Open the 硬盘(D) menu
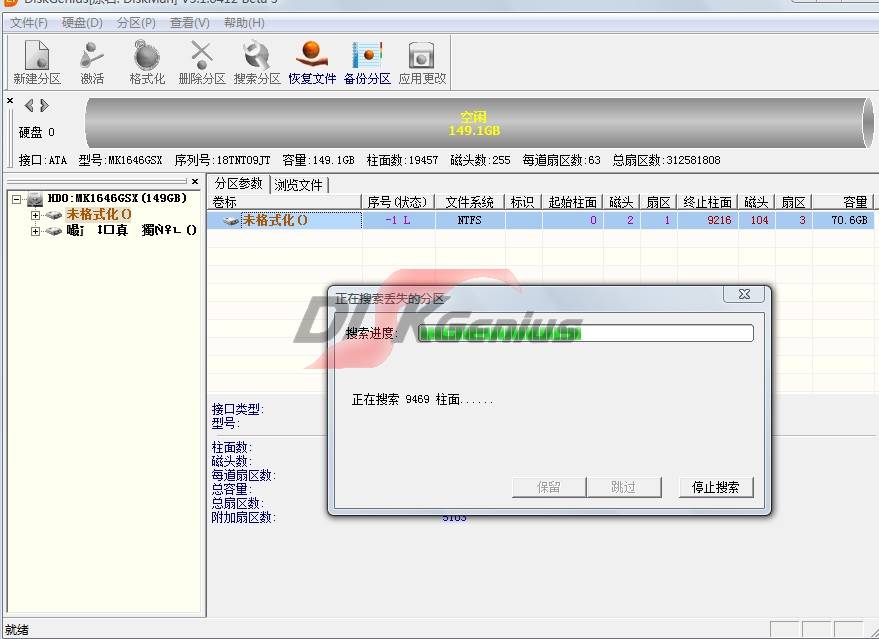This screenshot has width=879, height=639. [x=82, y=23]
